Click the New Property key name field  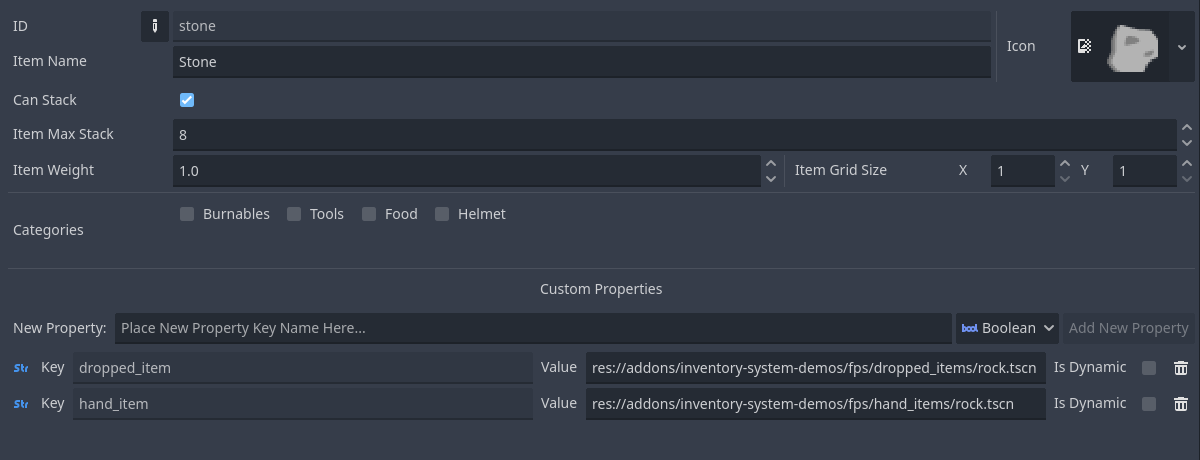pos(533,328)
